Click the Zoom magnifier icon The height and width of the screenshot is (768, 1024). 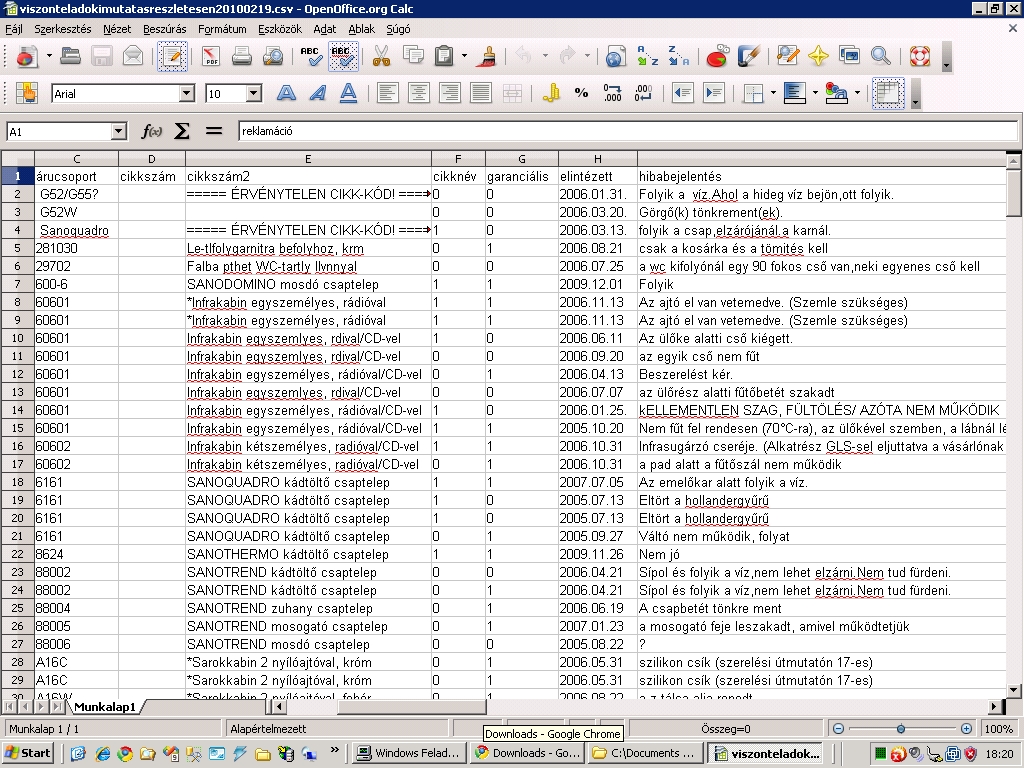click(881, 57)
